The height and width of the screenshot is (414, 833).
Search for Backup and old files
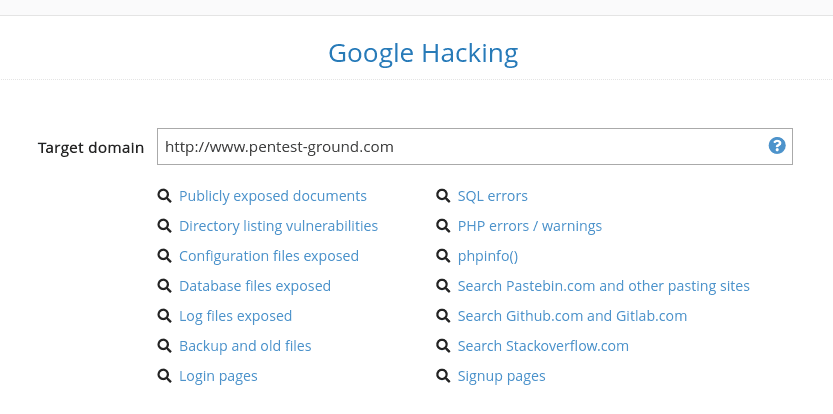click(245, 346)
